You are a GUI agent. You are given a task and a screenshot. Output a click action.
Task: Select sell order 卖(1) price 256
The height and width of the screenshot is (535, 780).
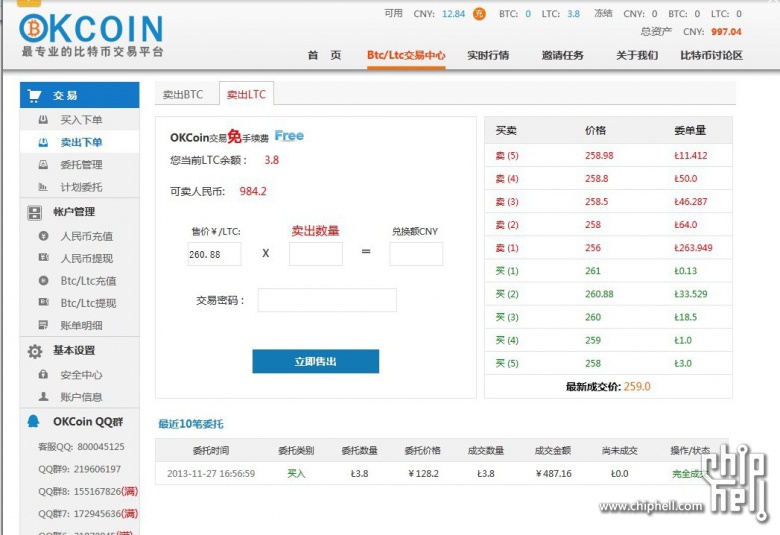click(x=608, y=248)
